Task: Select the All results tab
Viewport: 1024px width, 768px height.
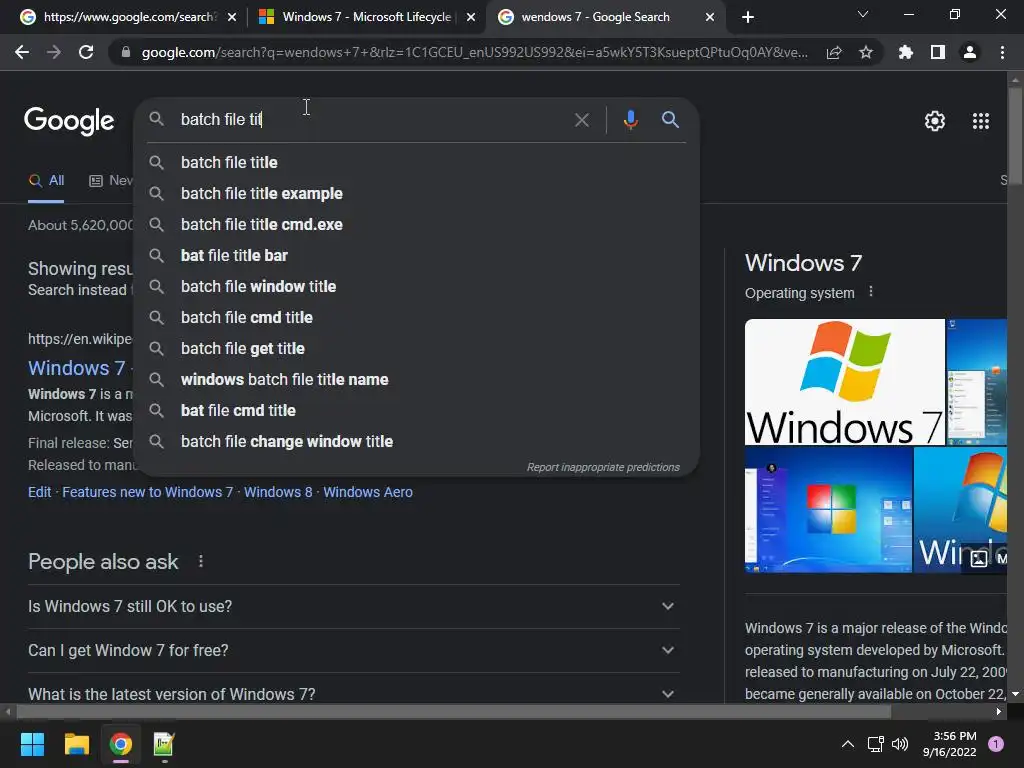Action: [46, 180]
